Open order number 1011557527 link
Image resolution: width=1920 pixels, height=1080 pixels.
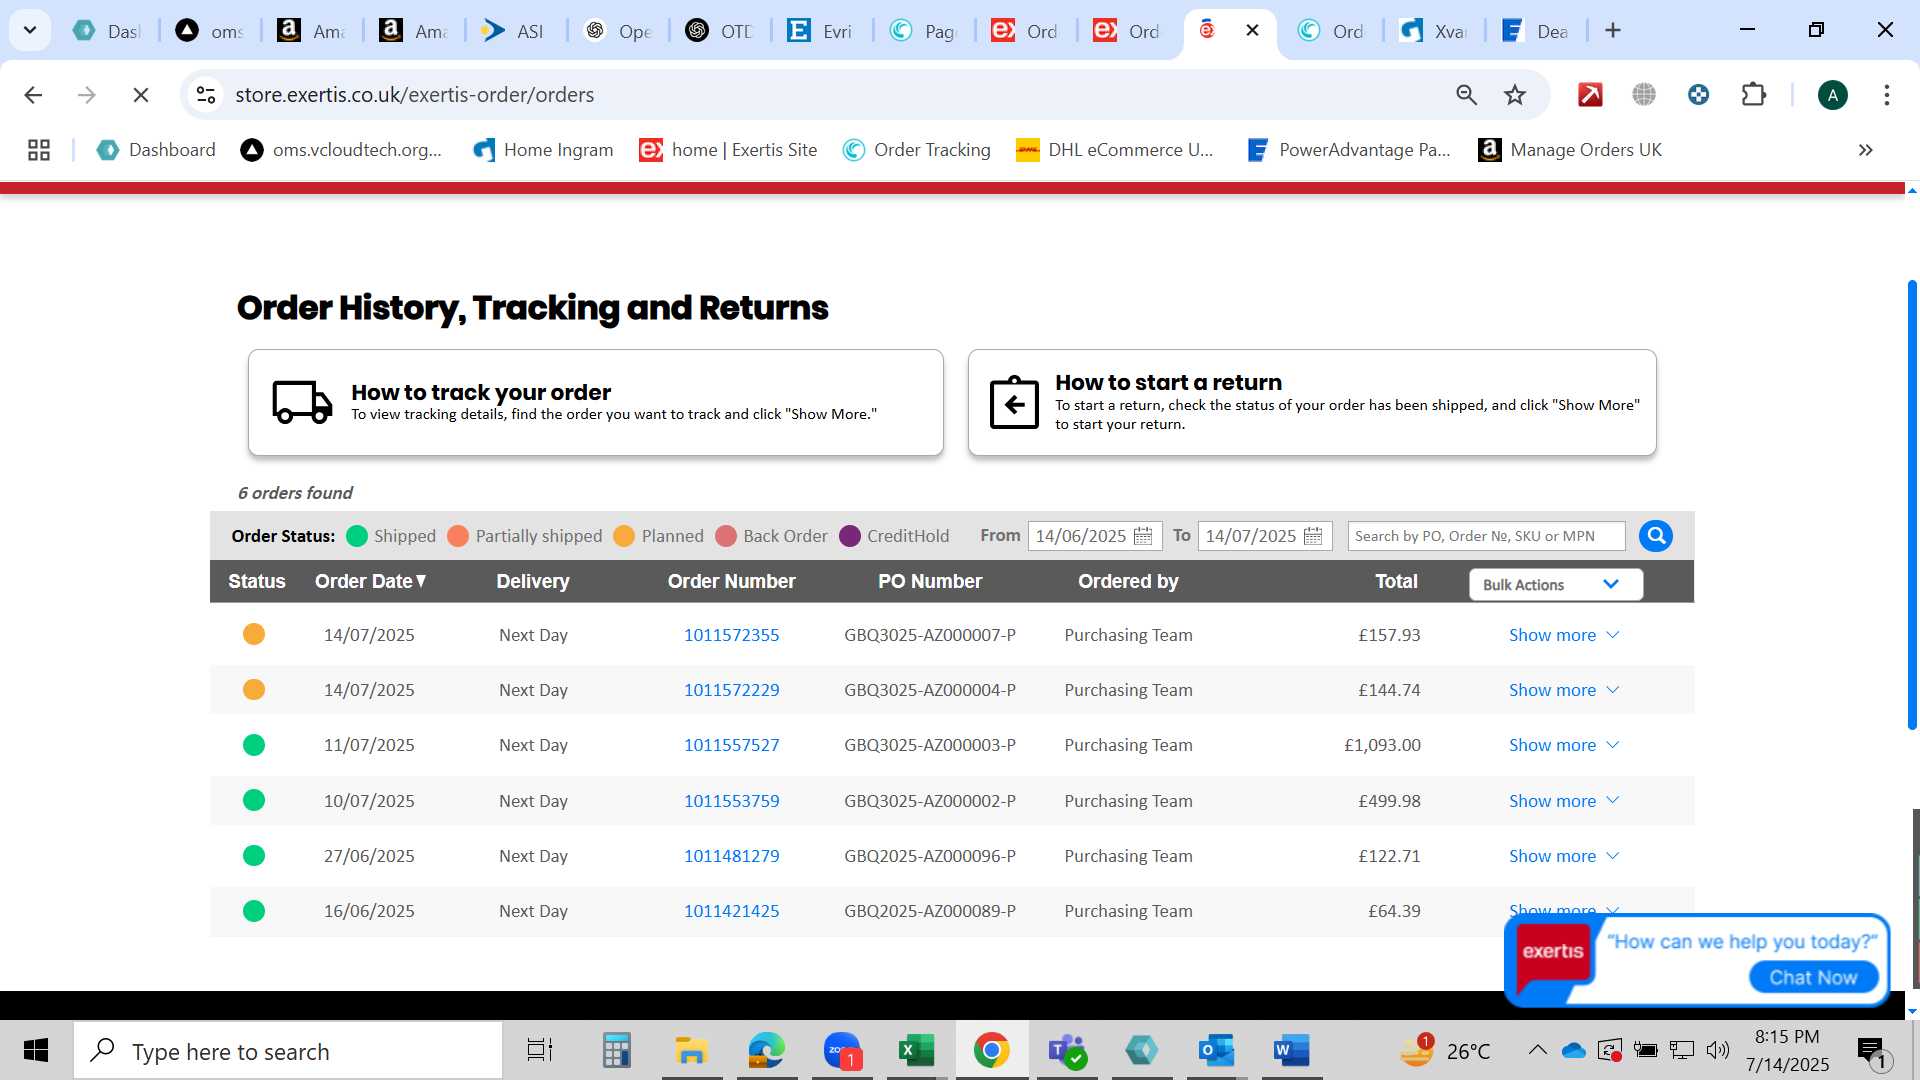click(731, 745)
